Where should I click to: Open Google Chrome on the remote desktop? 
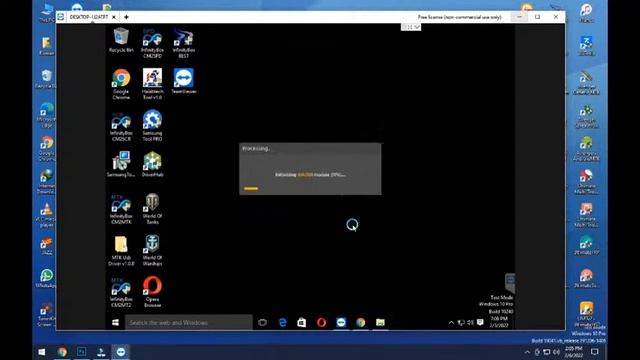121,84
